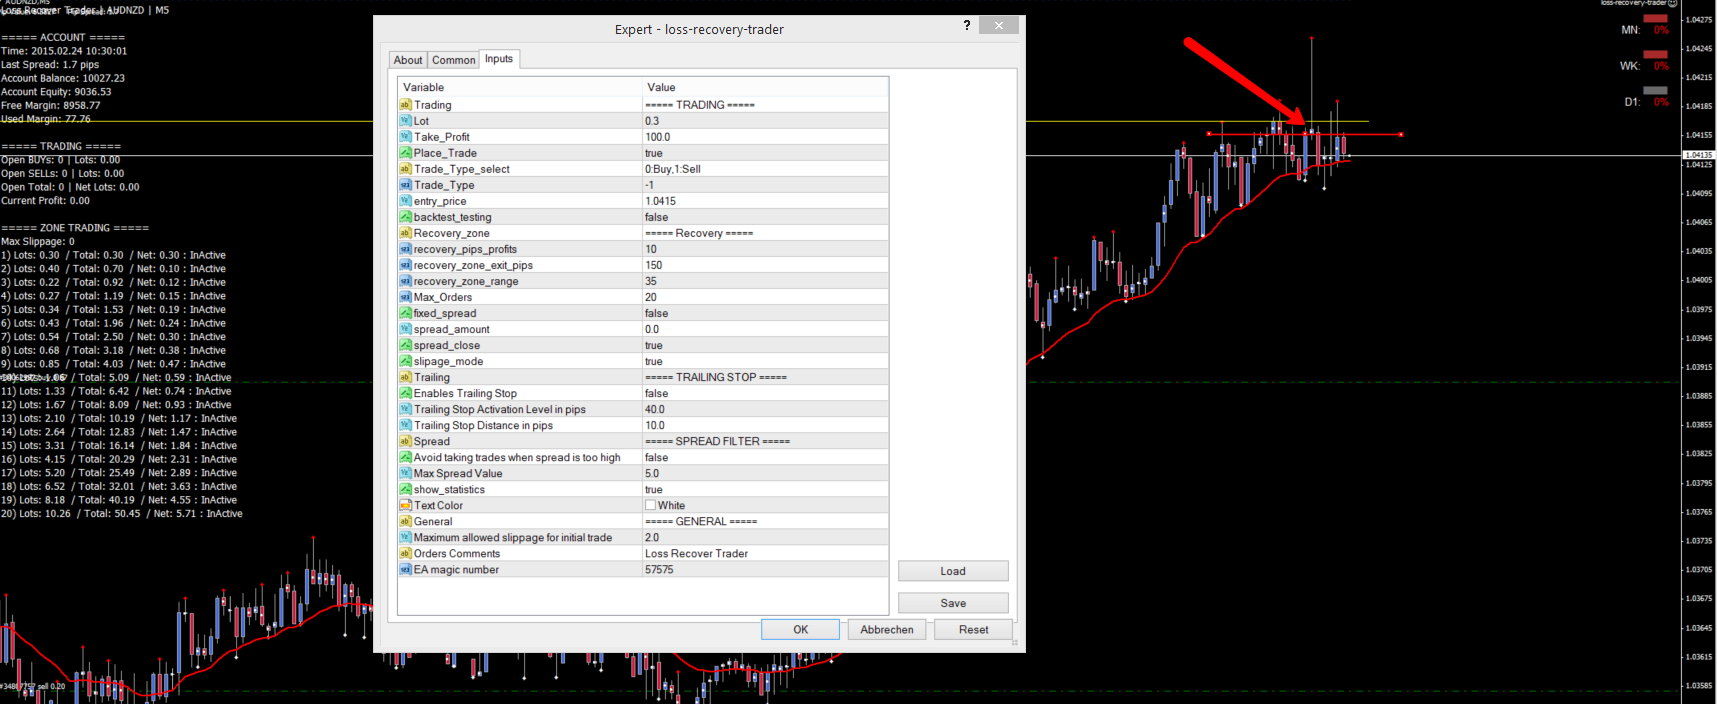Screen dimensions: 1717x704
Task: Select the Enables Trailing Stop false value
Action: [x=765, y=393]
